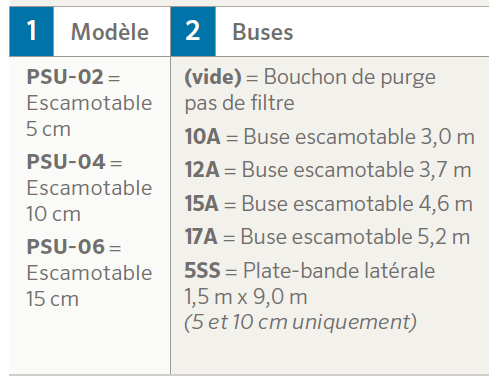Select the Escamotable 10 cm description
Screen dimensions: 489x376
pyautogui.click(x=89, y=201)
